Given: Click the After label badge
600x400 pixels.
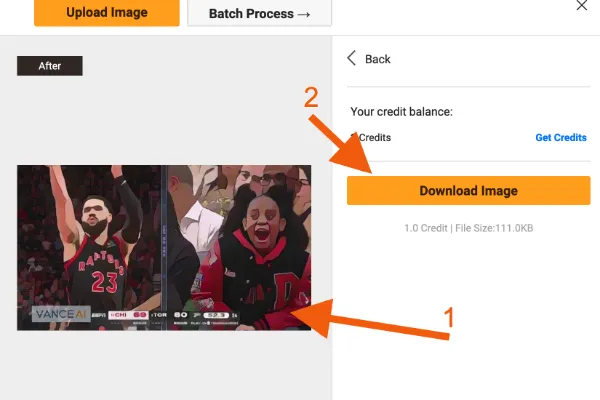Looking at the screenshot, I should [50, 66].
